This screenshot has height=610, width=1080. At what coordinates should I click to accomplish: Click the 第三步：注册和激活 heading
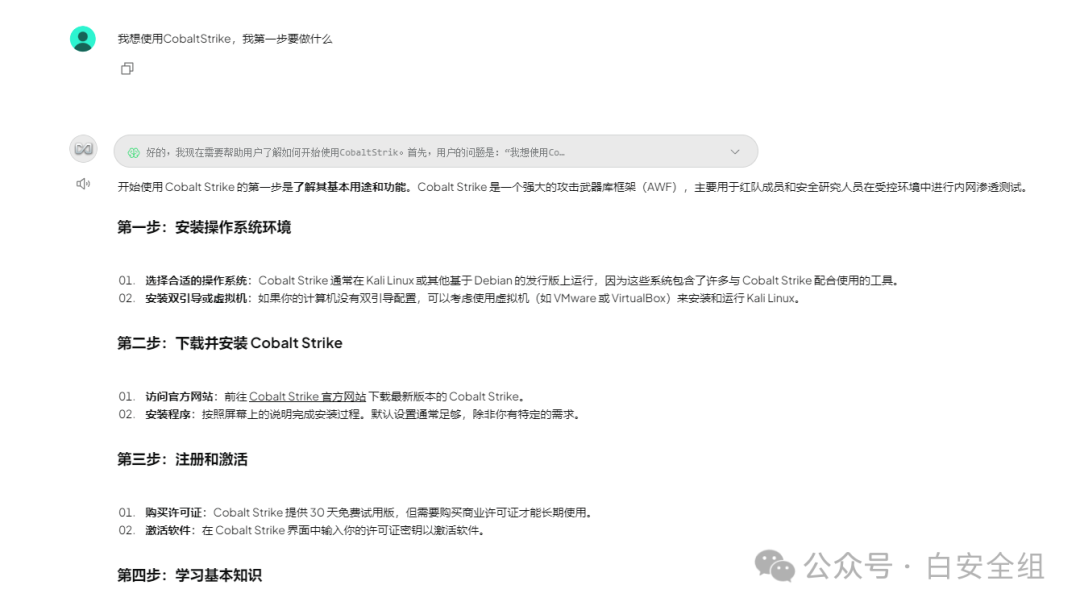click(x=182, y=459)
